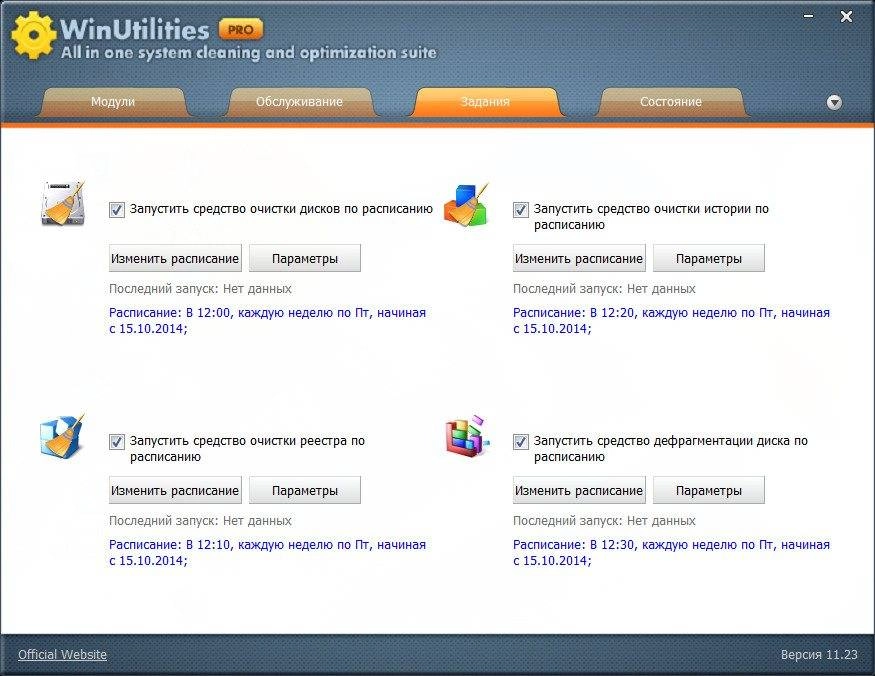This screenshot has width=875, height=676.
Task: Toggle scheduled registry cleaner checkbox
Action: [x=117, y=442]
